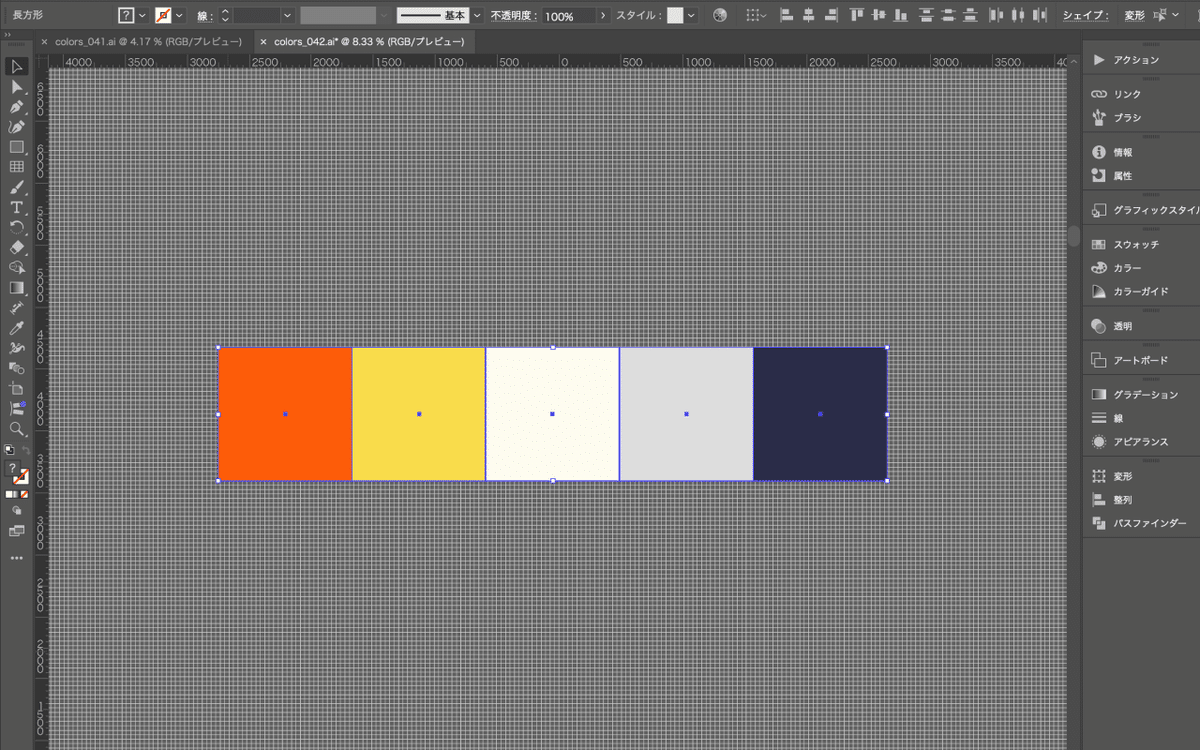Image resolution: width=1200 pixels, height=750 pixels.
Task: Select the Pen tool
Action: point(16,107)
